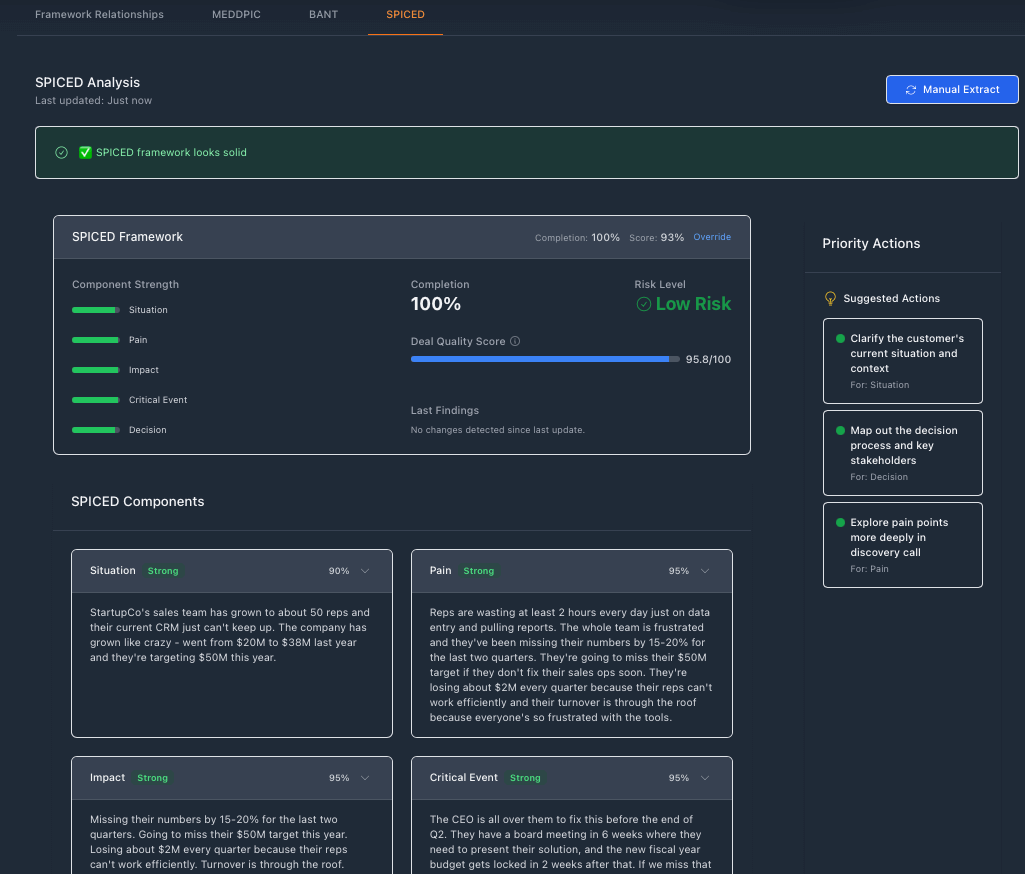Click the lightbulb icon beside Suggested Actions
Viewport: 1025px width, 874px height.
click(829, 298)
